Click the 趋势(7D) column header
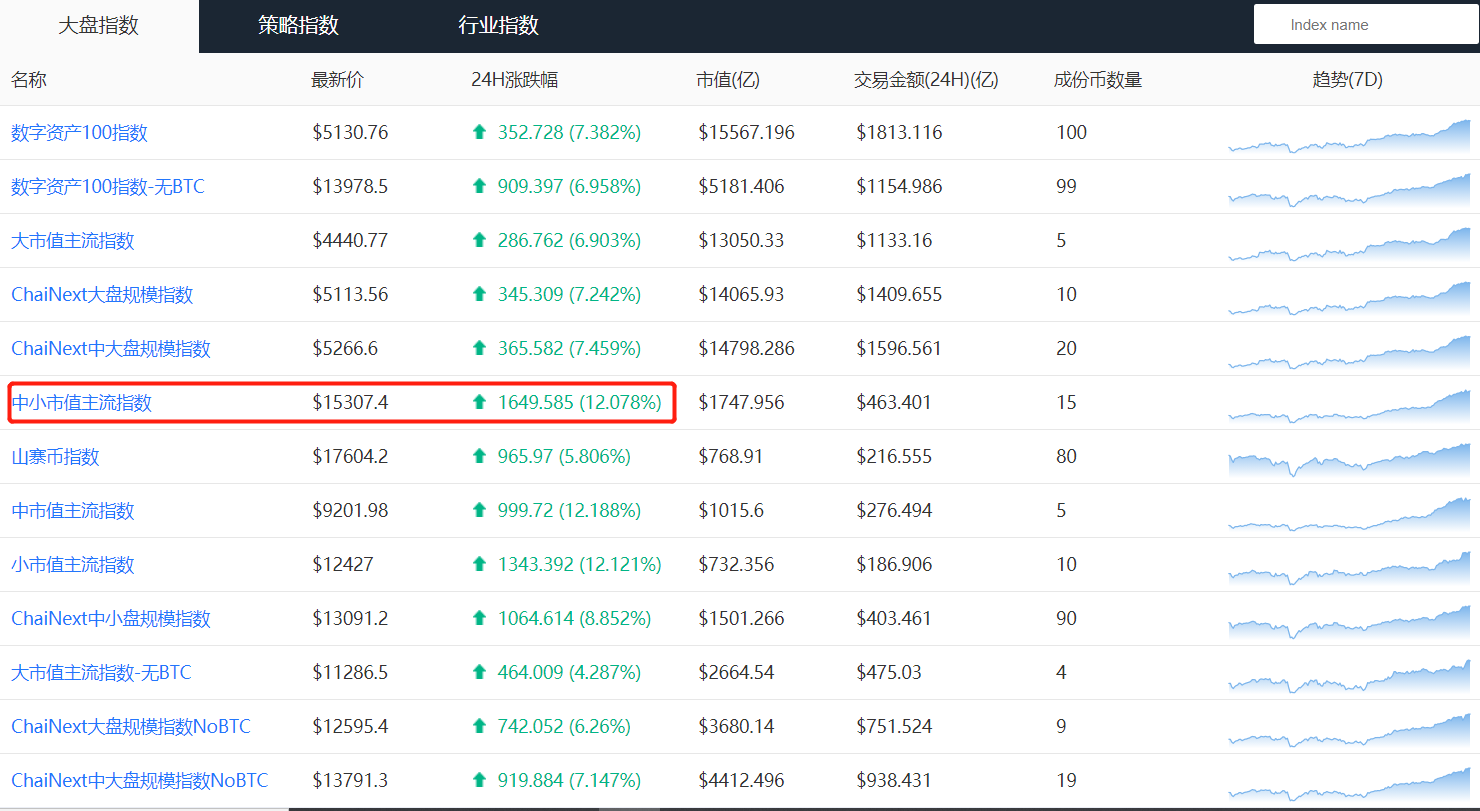Viewport: 1480px width, 811px height. click(x=1348, y=80)
